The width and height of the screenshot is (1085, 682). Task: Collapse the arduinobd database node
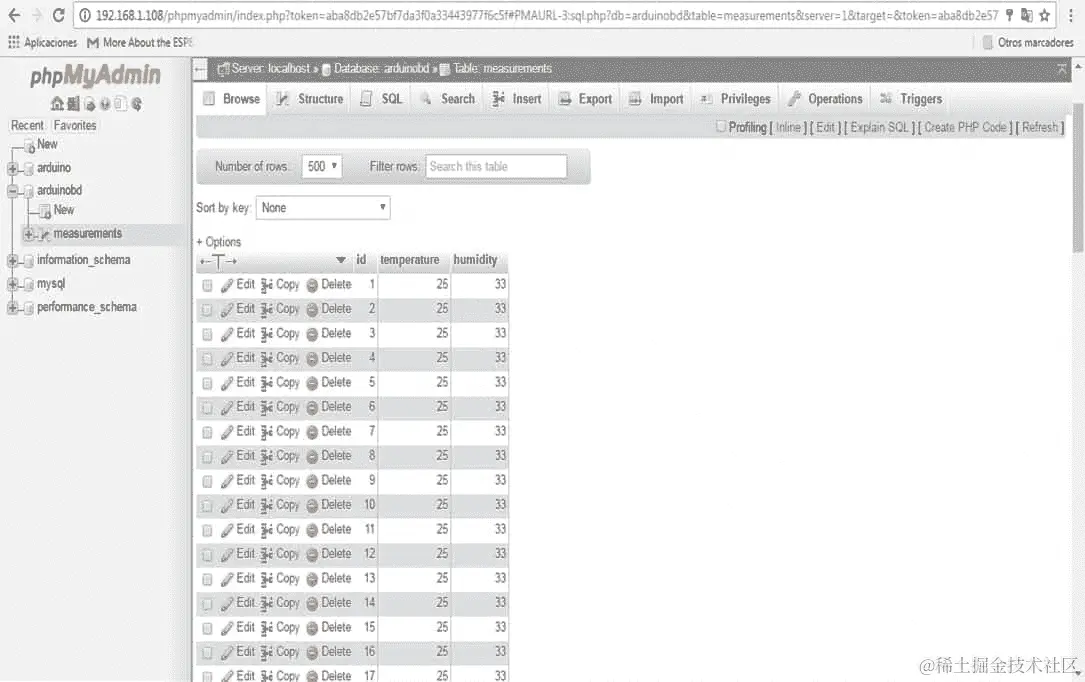coord(12,190)
